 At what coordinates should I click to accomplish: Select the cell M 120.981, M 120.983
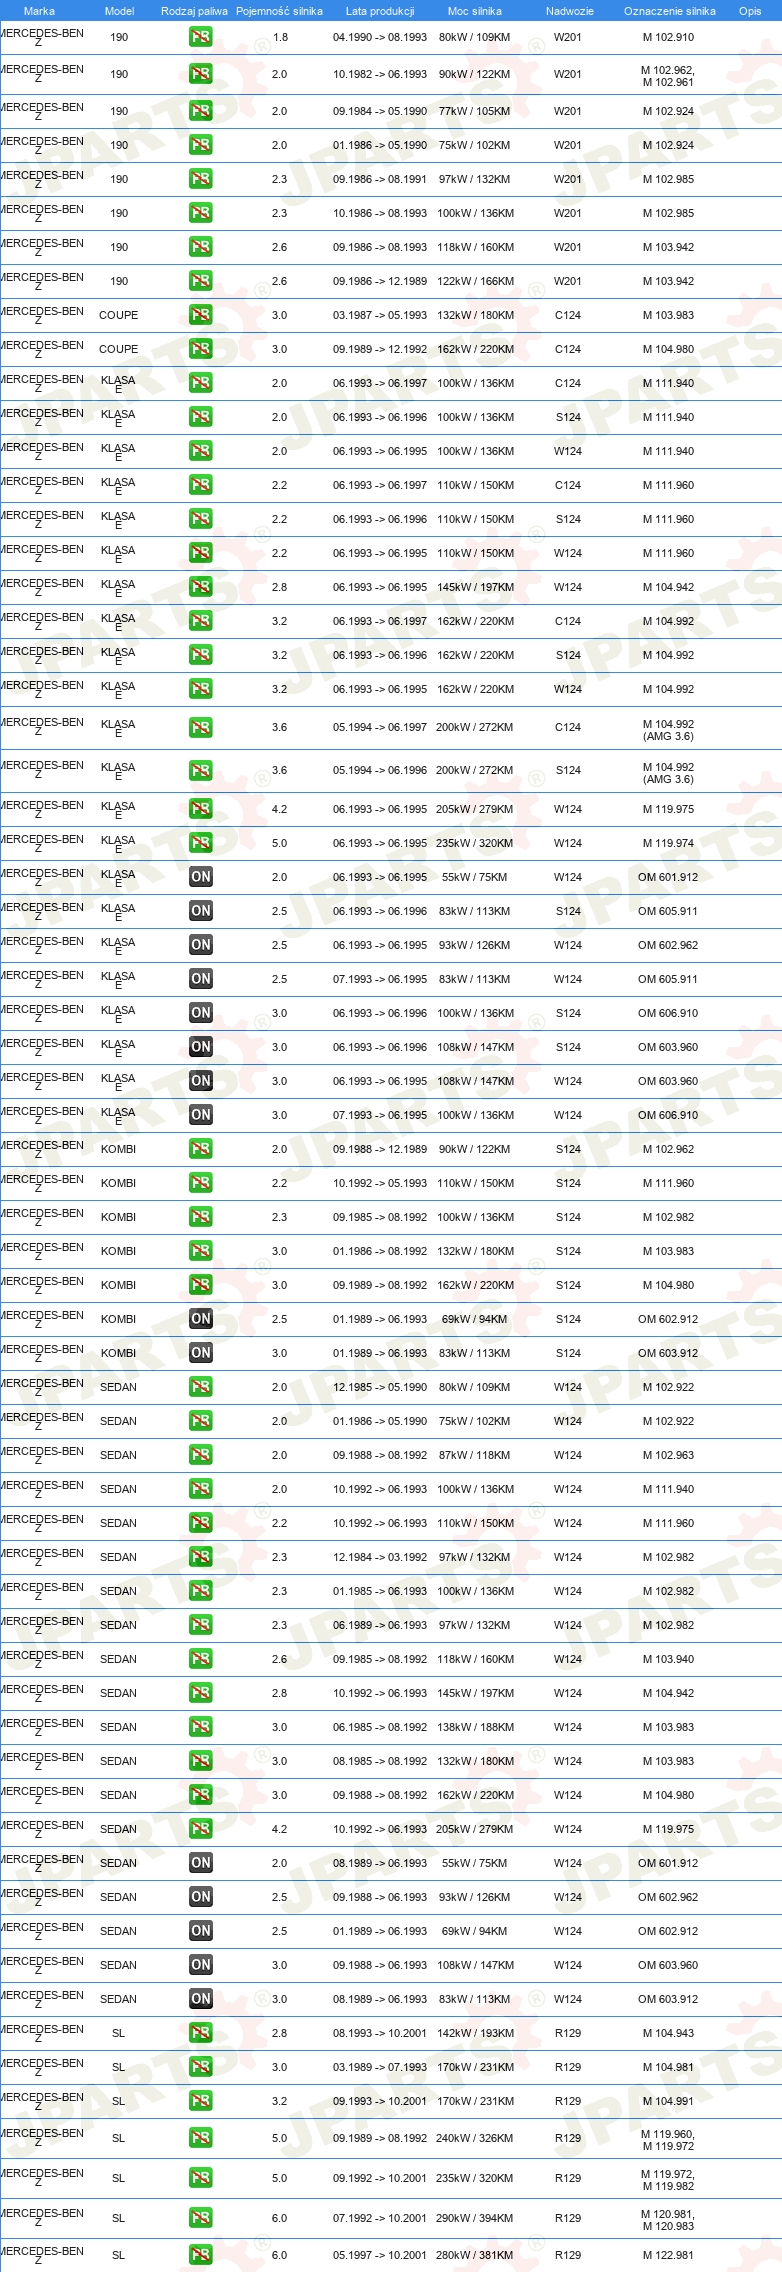click(x=668, y=2220)
